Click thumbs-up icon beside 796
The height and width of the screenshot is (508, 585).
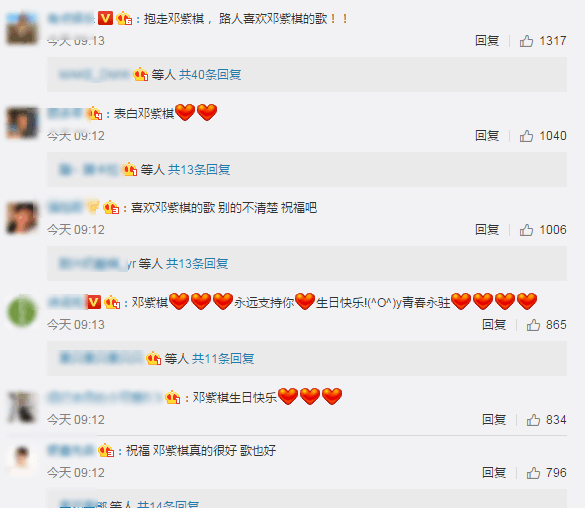533,473
